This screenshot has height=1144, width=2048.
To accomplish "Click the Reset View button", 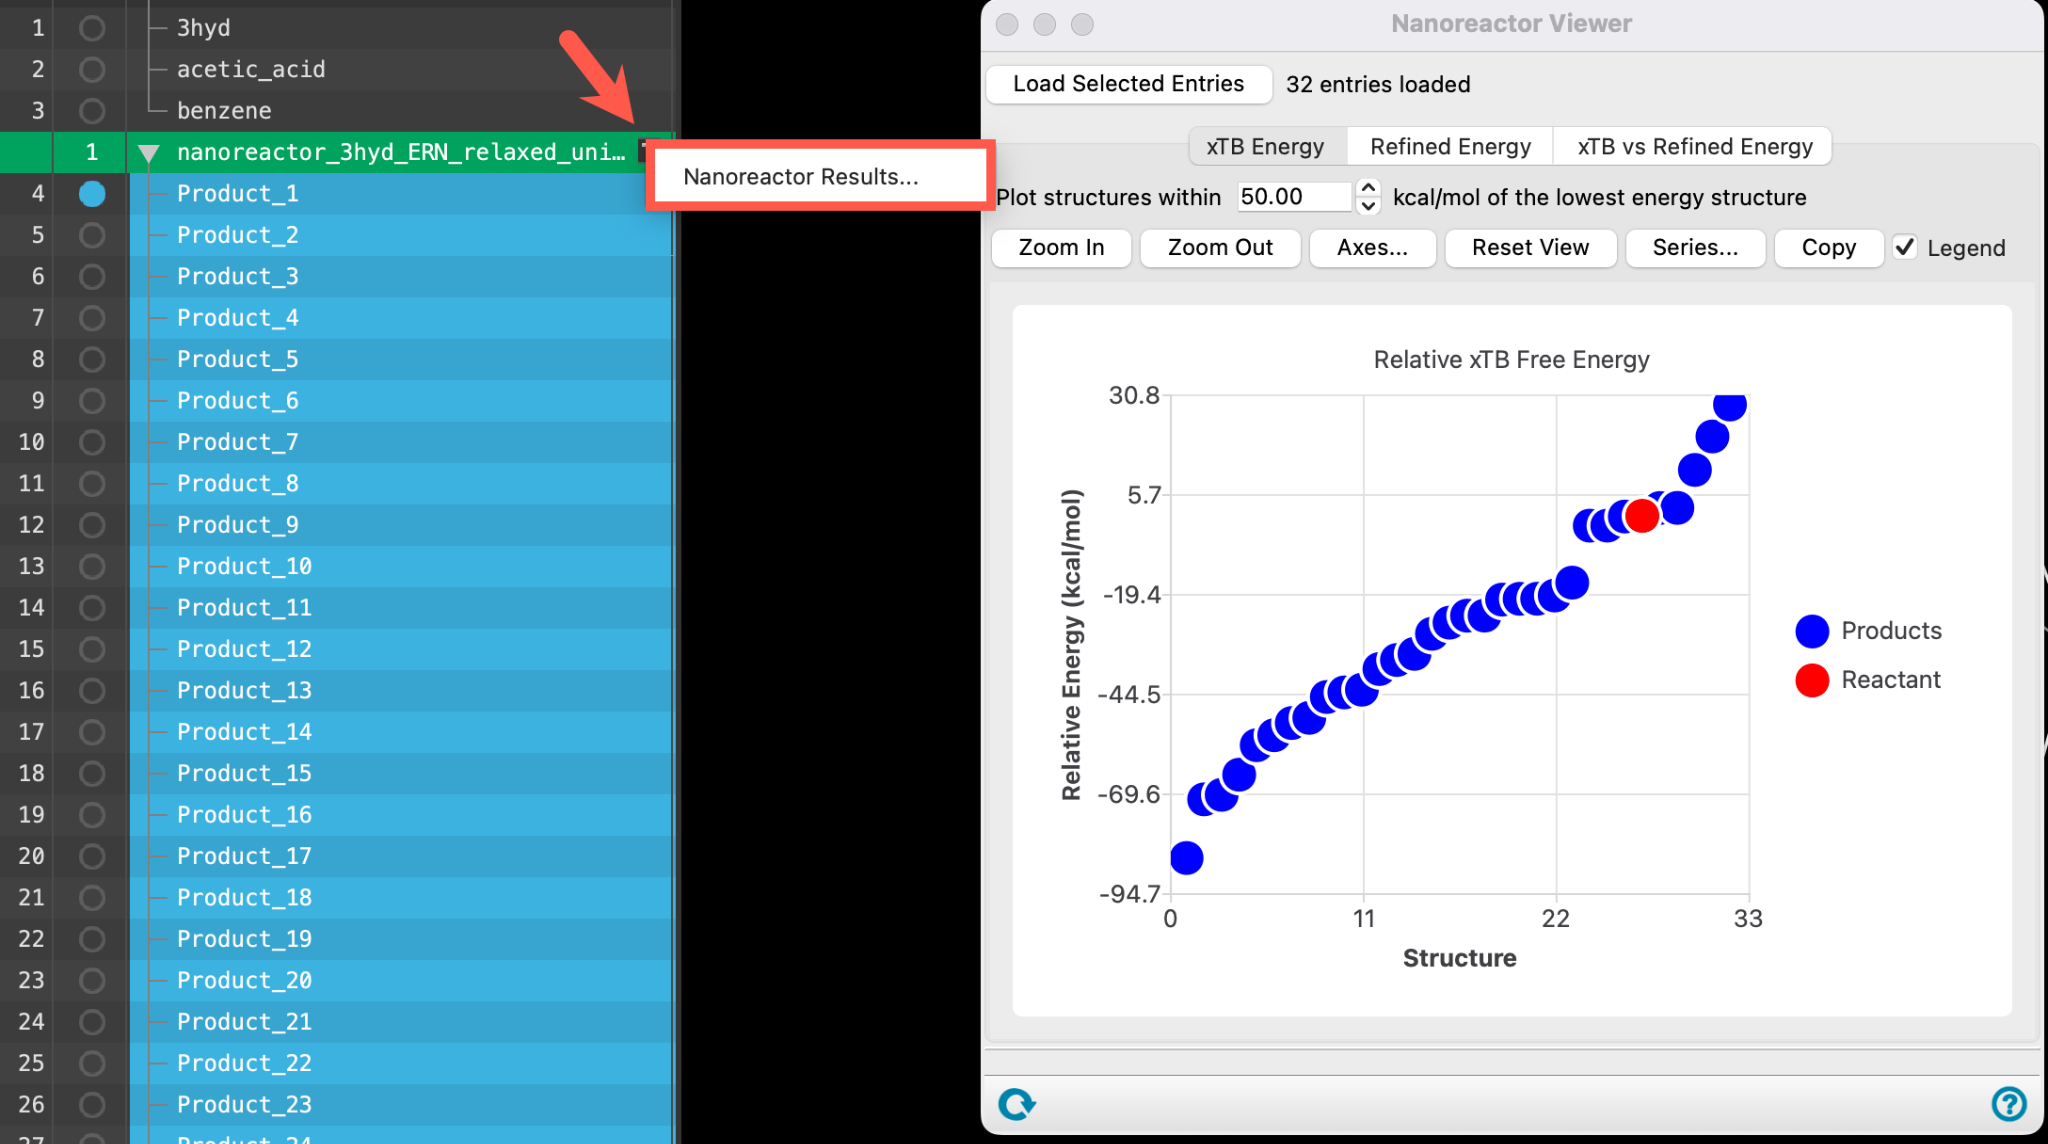I will [1530, 247].
